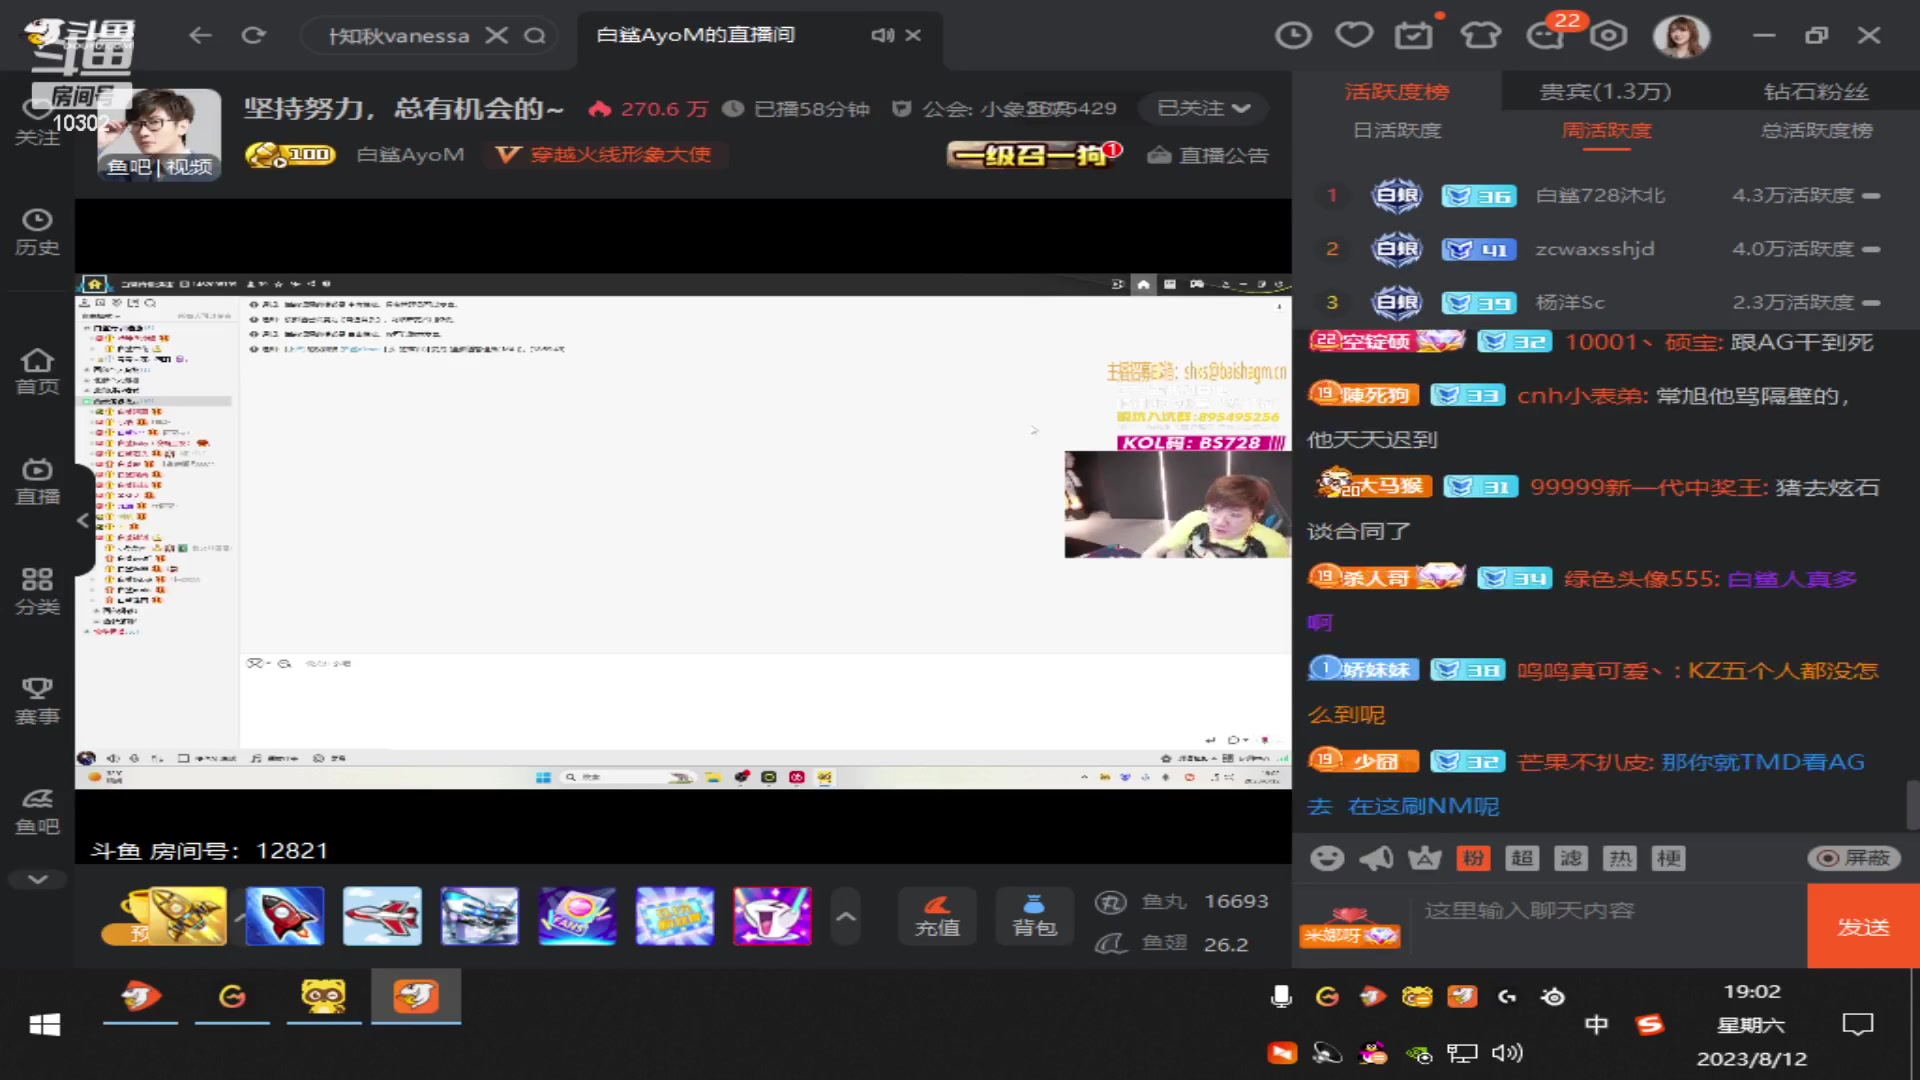Open followed streamers heart icon
This screenshot has width=1920, height=1080.
(1354, 36)
